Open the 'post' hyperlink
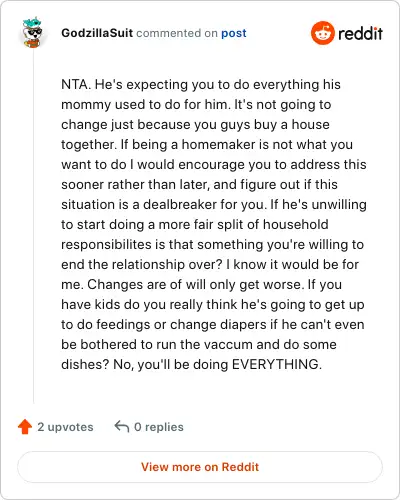This screenshot has width=400, height=500. pyautogui.click(x=234, y=33)
